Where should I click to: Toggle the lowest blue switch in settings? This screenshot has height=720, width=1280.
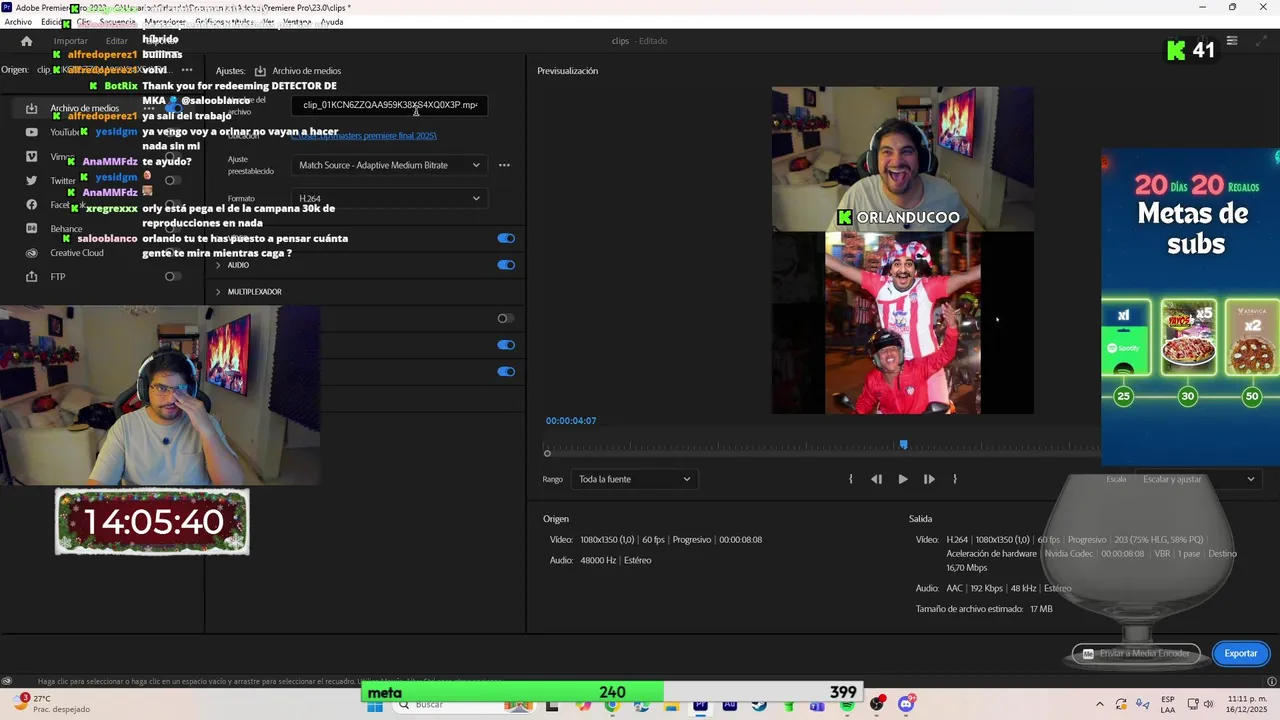pyautogui.click(x=506, y=372)
